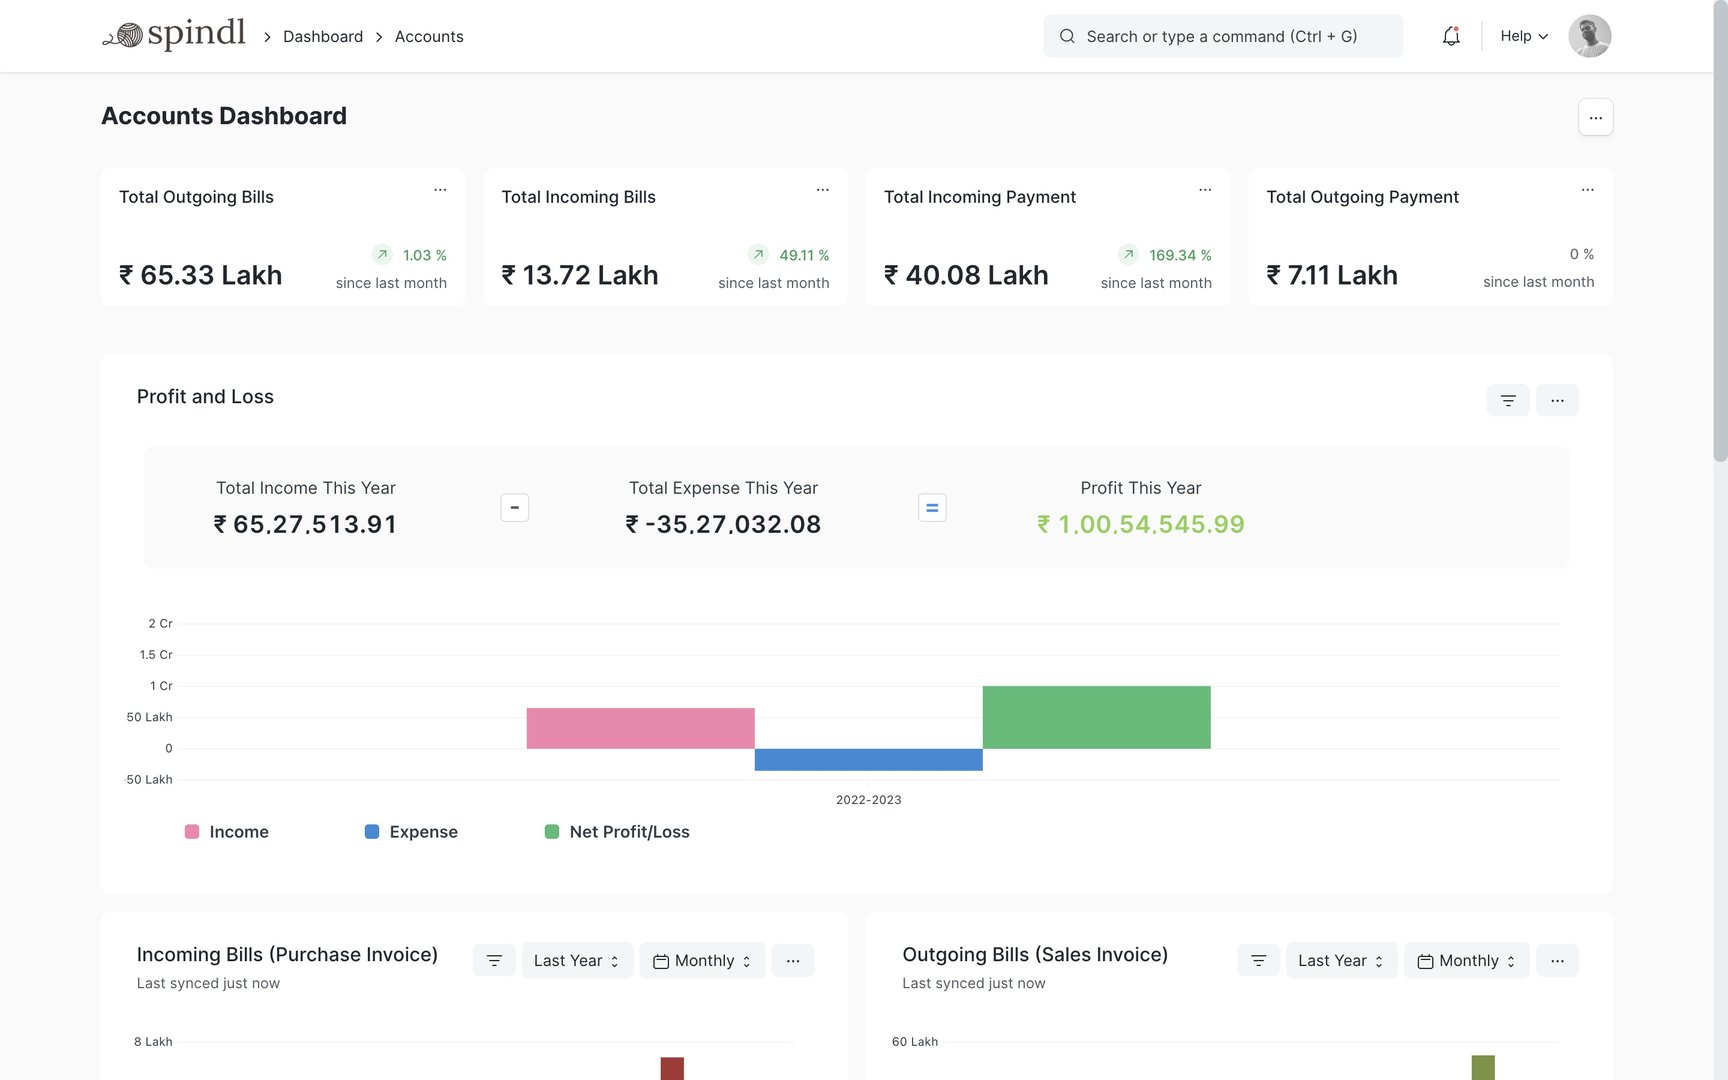Open Incoming Bills chart filter

[x=494, y=960]
